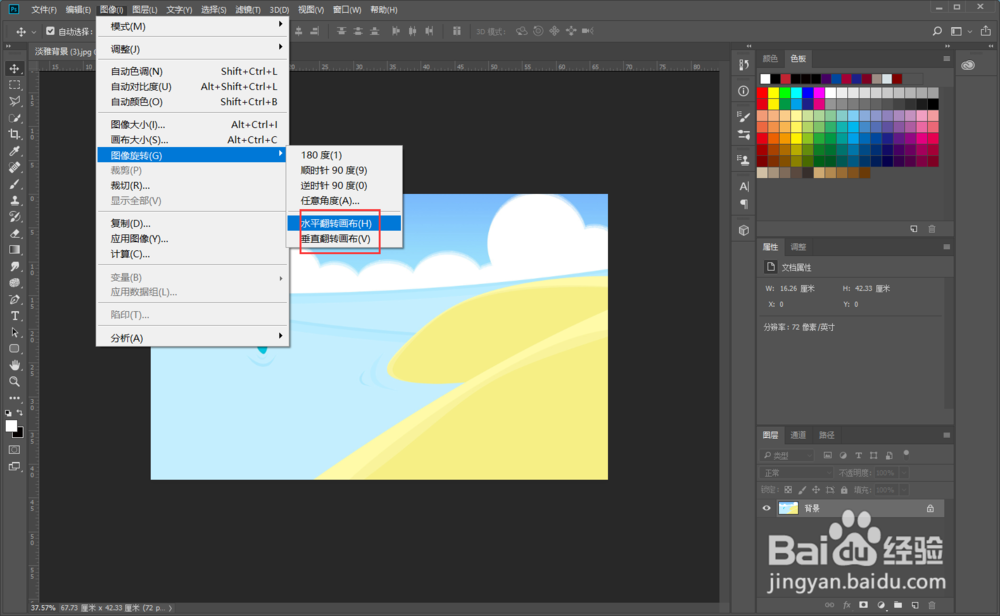Select the Crop tool
The width and height of the screenshot is (1000, 616).
tap(14, 135)
